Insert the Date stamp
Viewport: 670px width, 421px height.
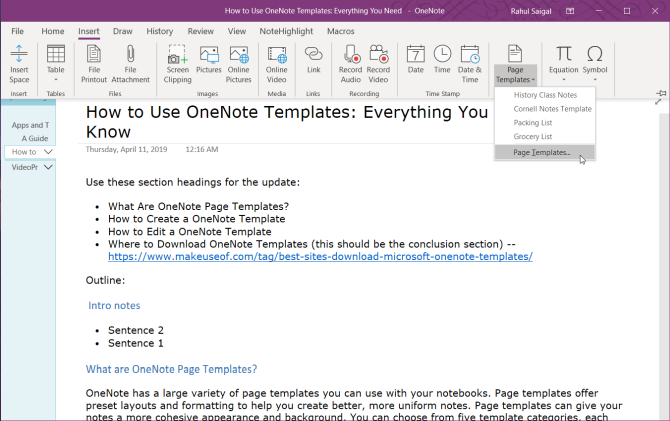click(415, 60)
